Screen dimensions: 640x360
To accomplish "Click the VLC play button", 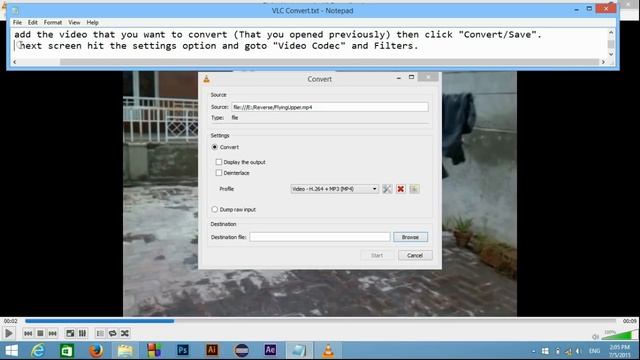I will [9, 333].
